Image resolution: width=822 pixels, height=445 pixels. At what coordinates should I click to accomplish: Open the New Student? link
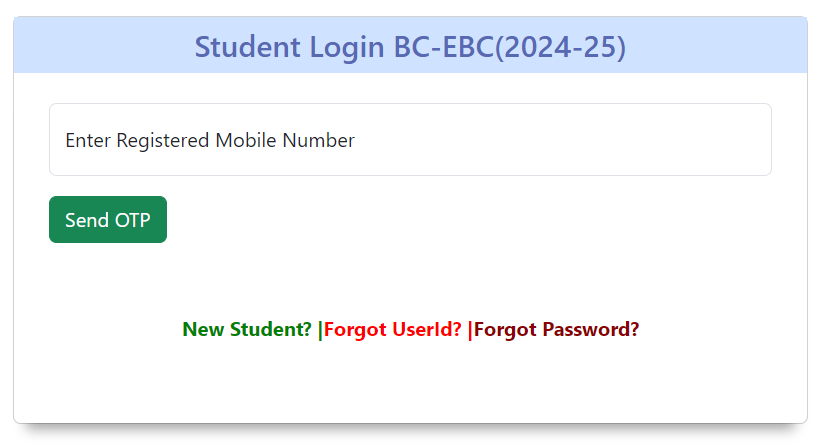(x=247, y=330)
